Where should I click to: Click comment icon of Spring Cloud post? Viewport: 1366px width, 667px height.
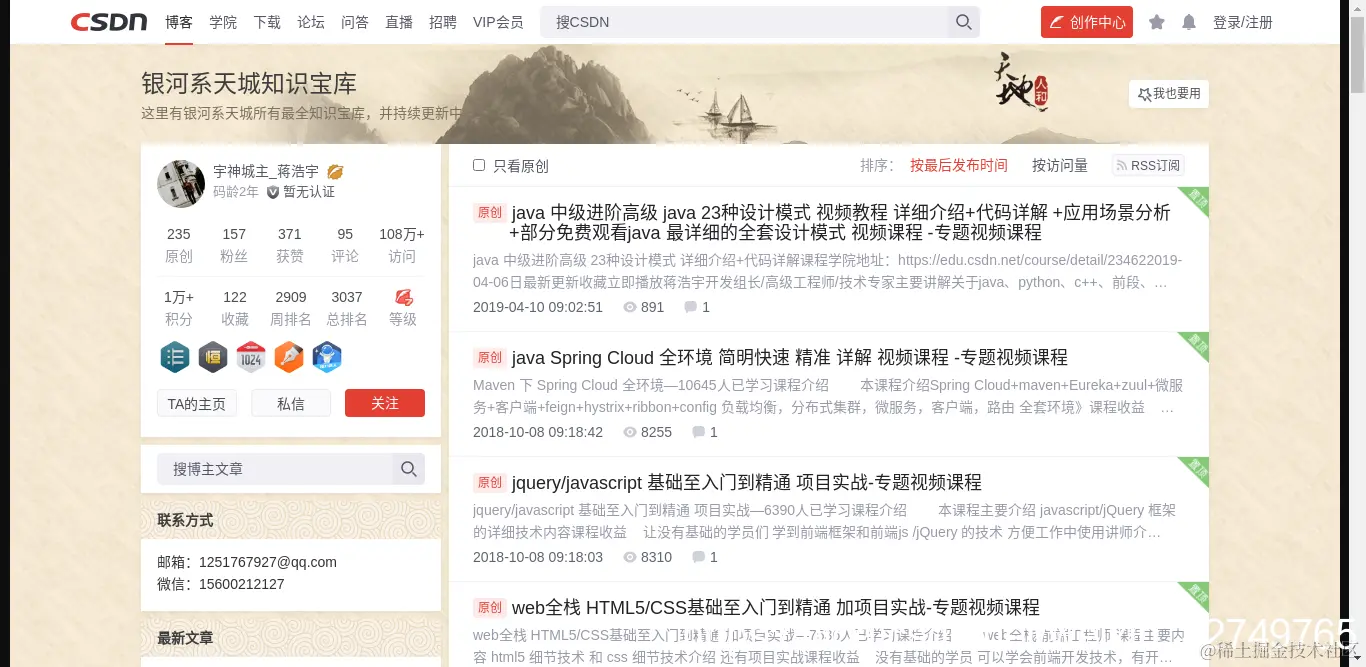coord(697,432)
